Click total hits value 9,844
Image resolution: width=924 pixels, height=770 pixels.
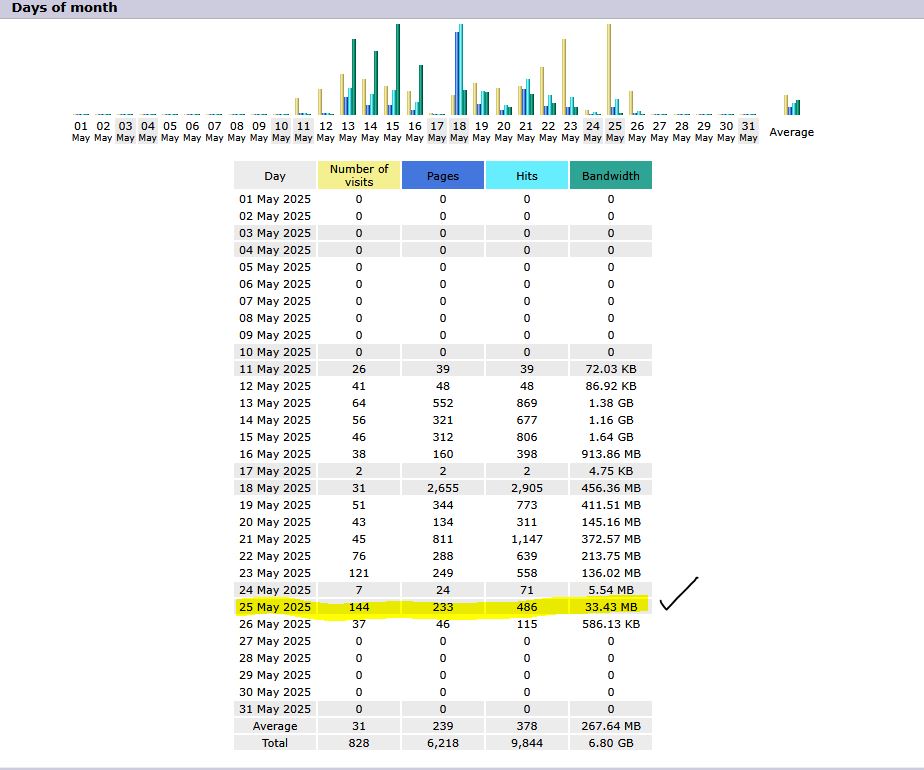[x=527, y=743]
